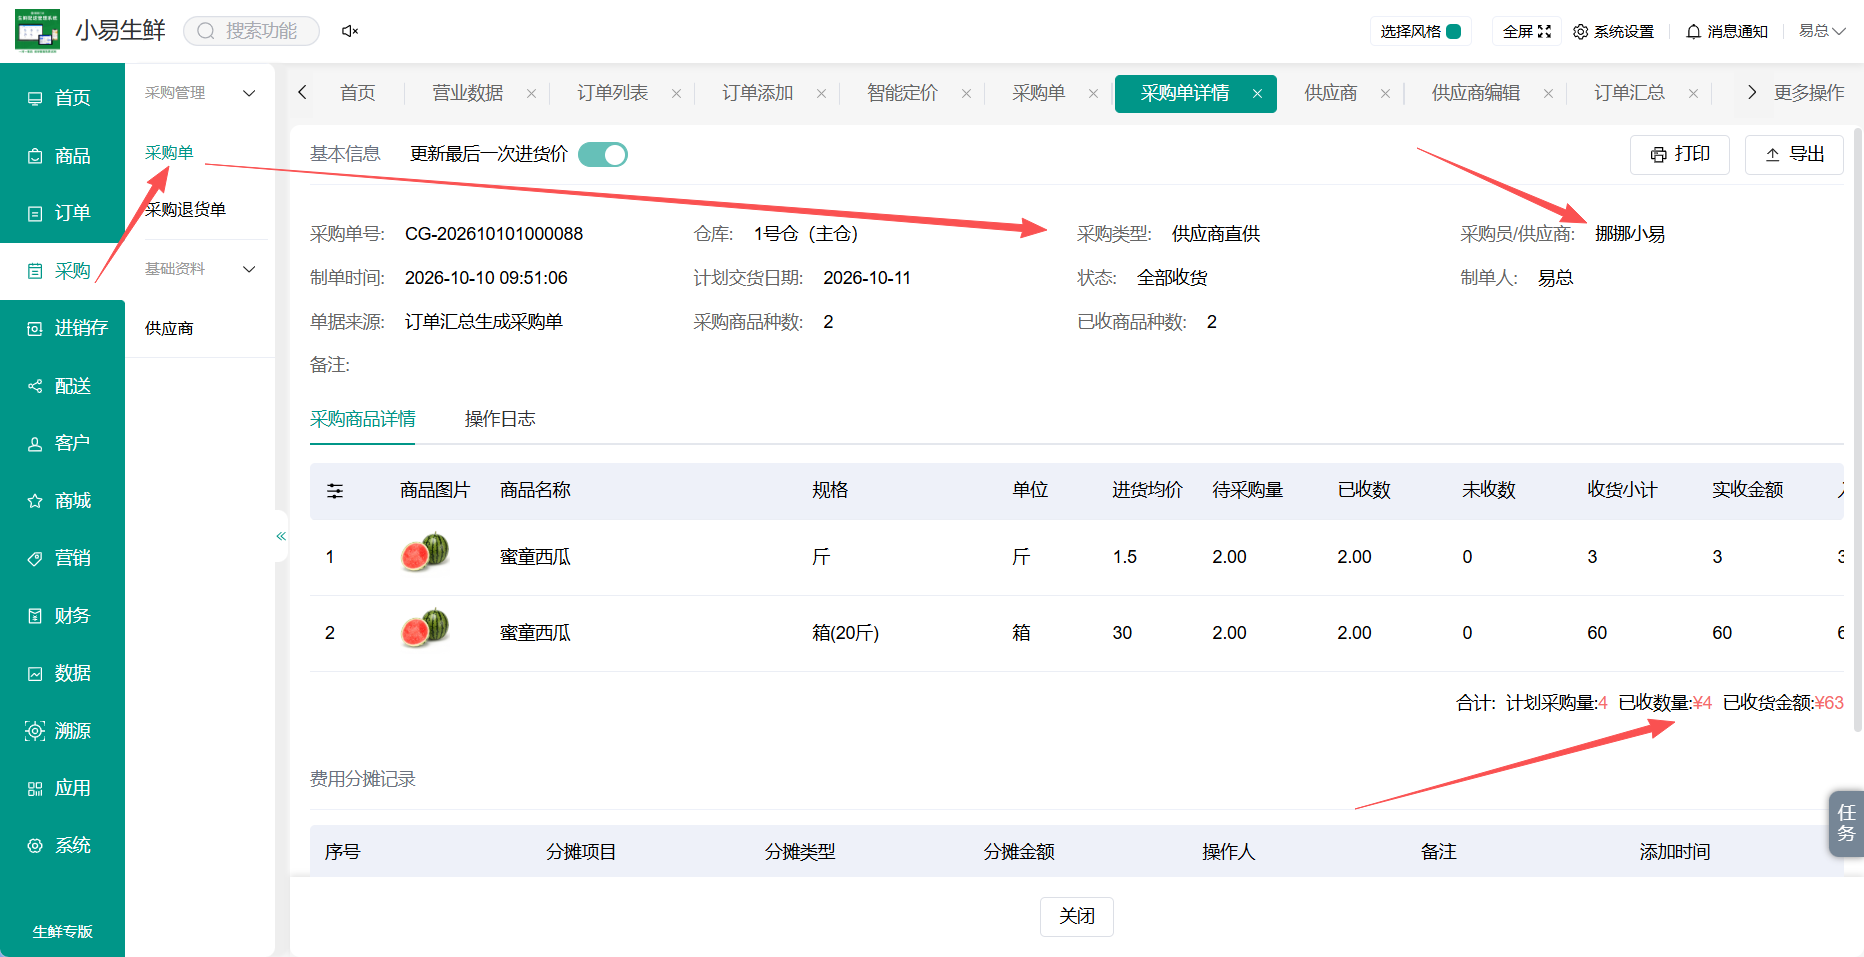Click the vertical scrollbar of the detail page
Image resolution: width=1864 pixels, height=957 pixels.
click(1858, 430)
